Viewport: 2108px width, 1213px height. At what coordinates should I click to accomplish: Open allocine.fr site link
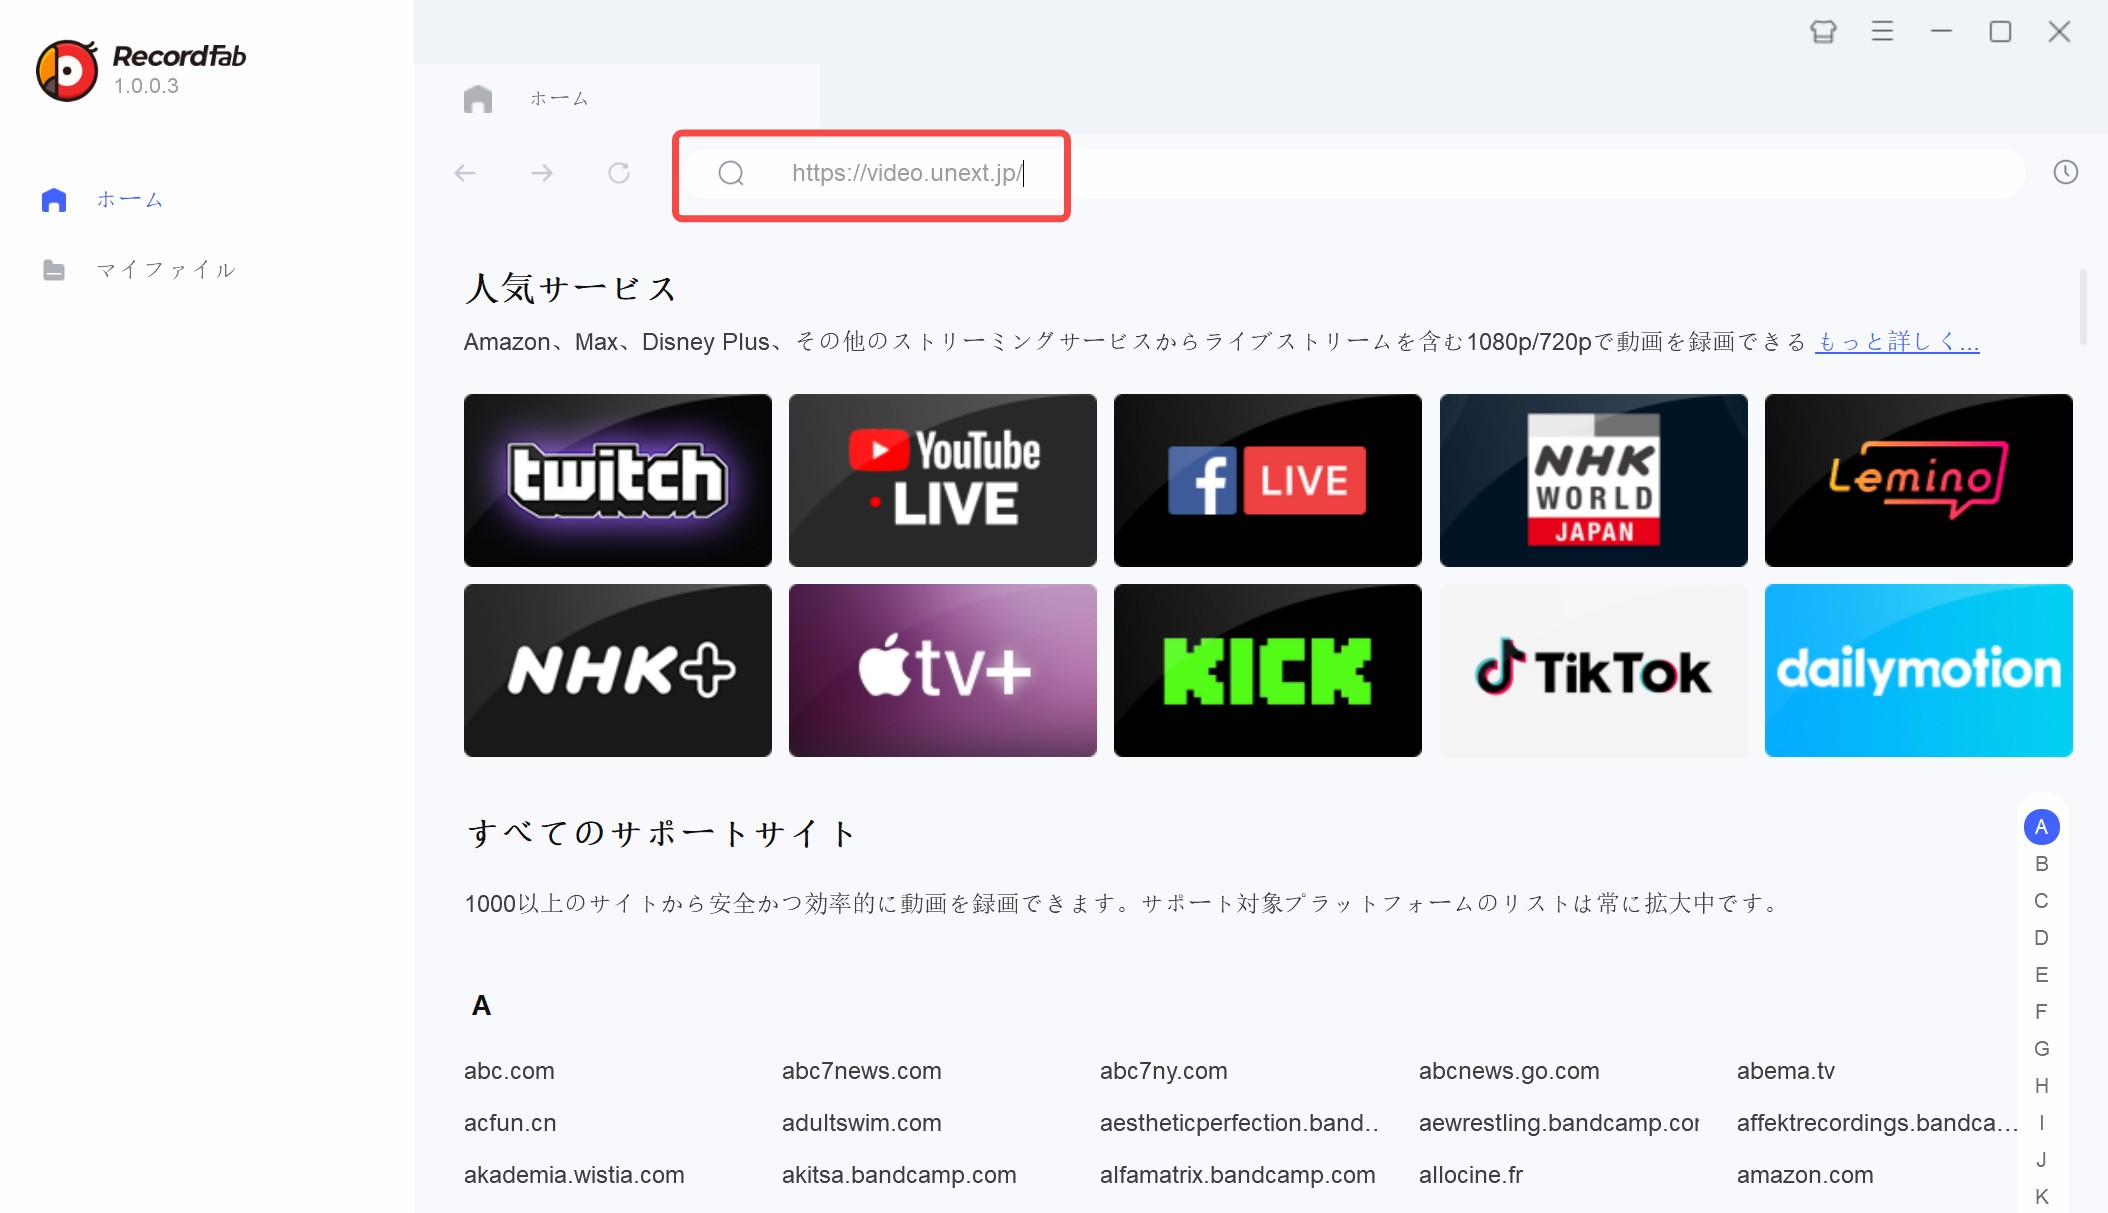(x=1471, y=1175)
